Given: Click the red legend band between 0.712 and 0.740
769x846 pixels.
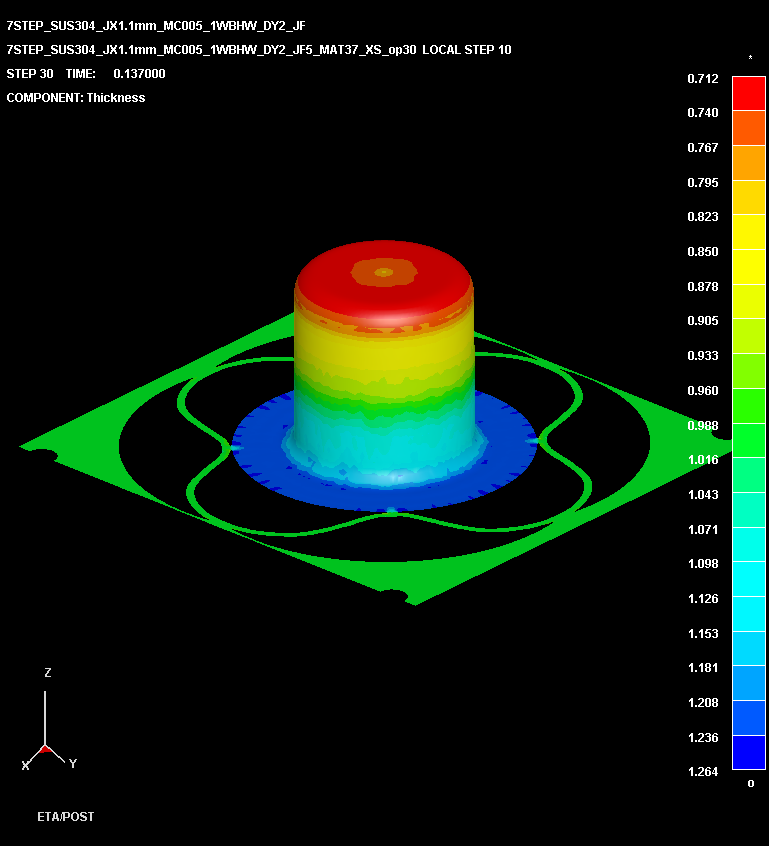Looking at the screenshot, I should tap(748, 93).
